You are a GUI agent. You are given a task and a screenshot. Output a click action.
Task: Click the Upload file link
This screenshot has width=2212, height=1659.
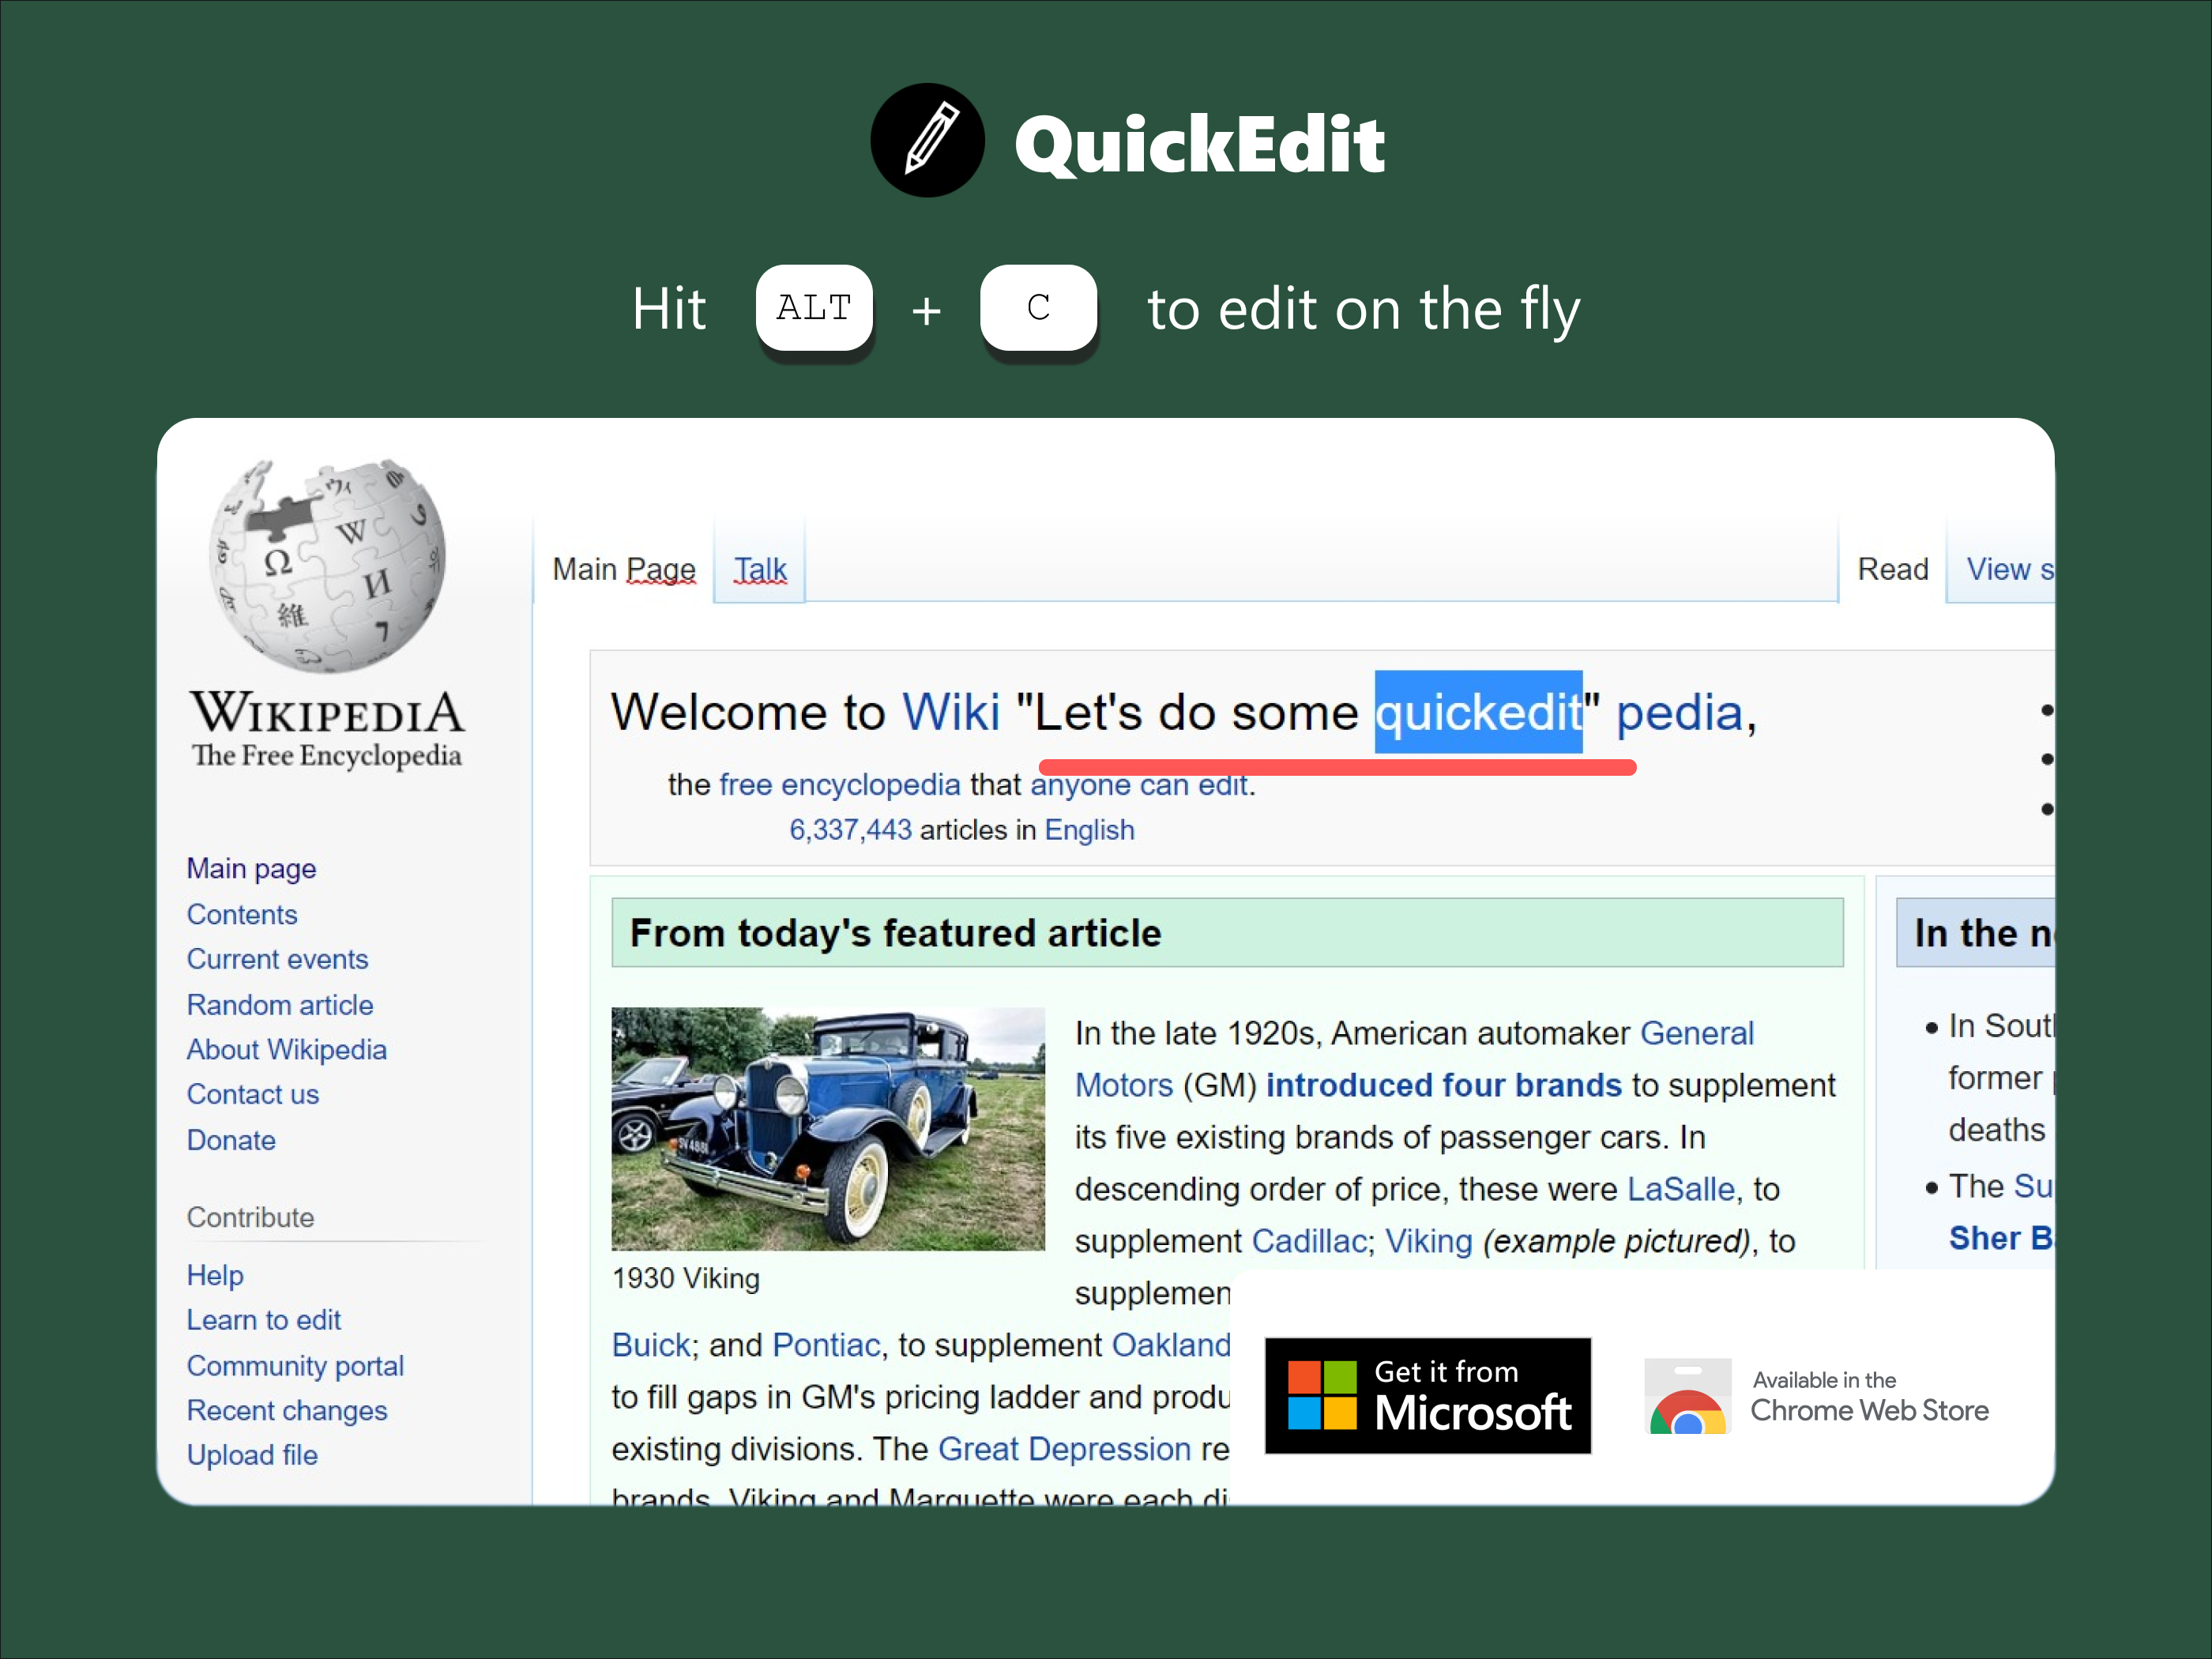(252, 1455)
